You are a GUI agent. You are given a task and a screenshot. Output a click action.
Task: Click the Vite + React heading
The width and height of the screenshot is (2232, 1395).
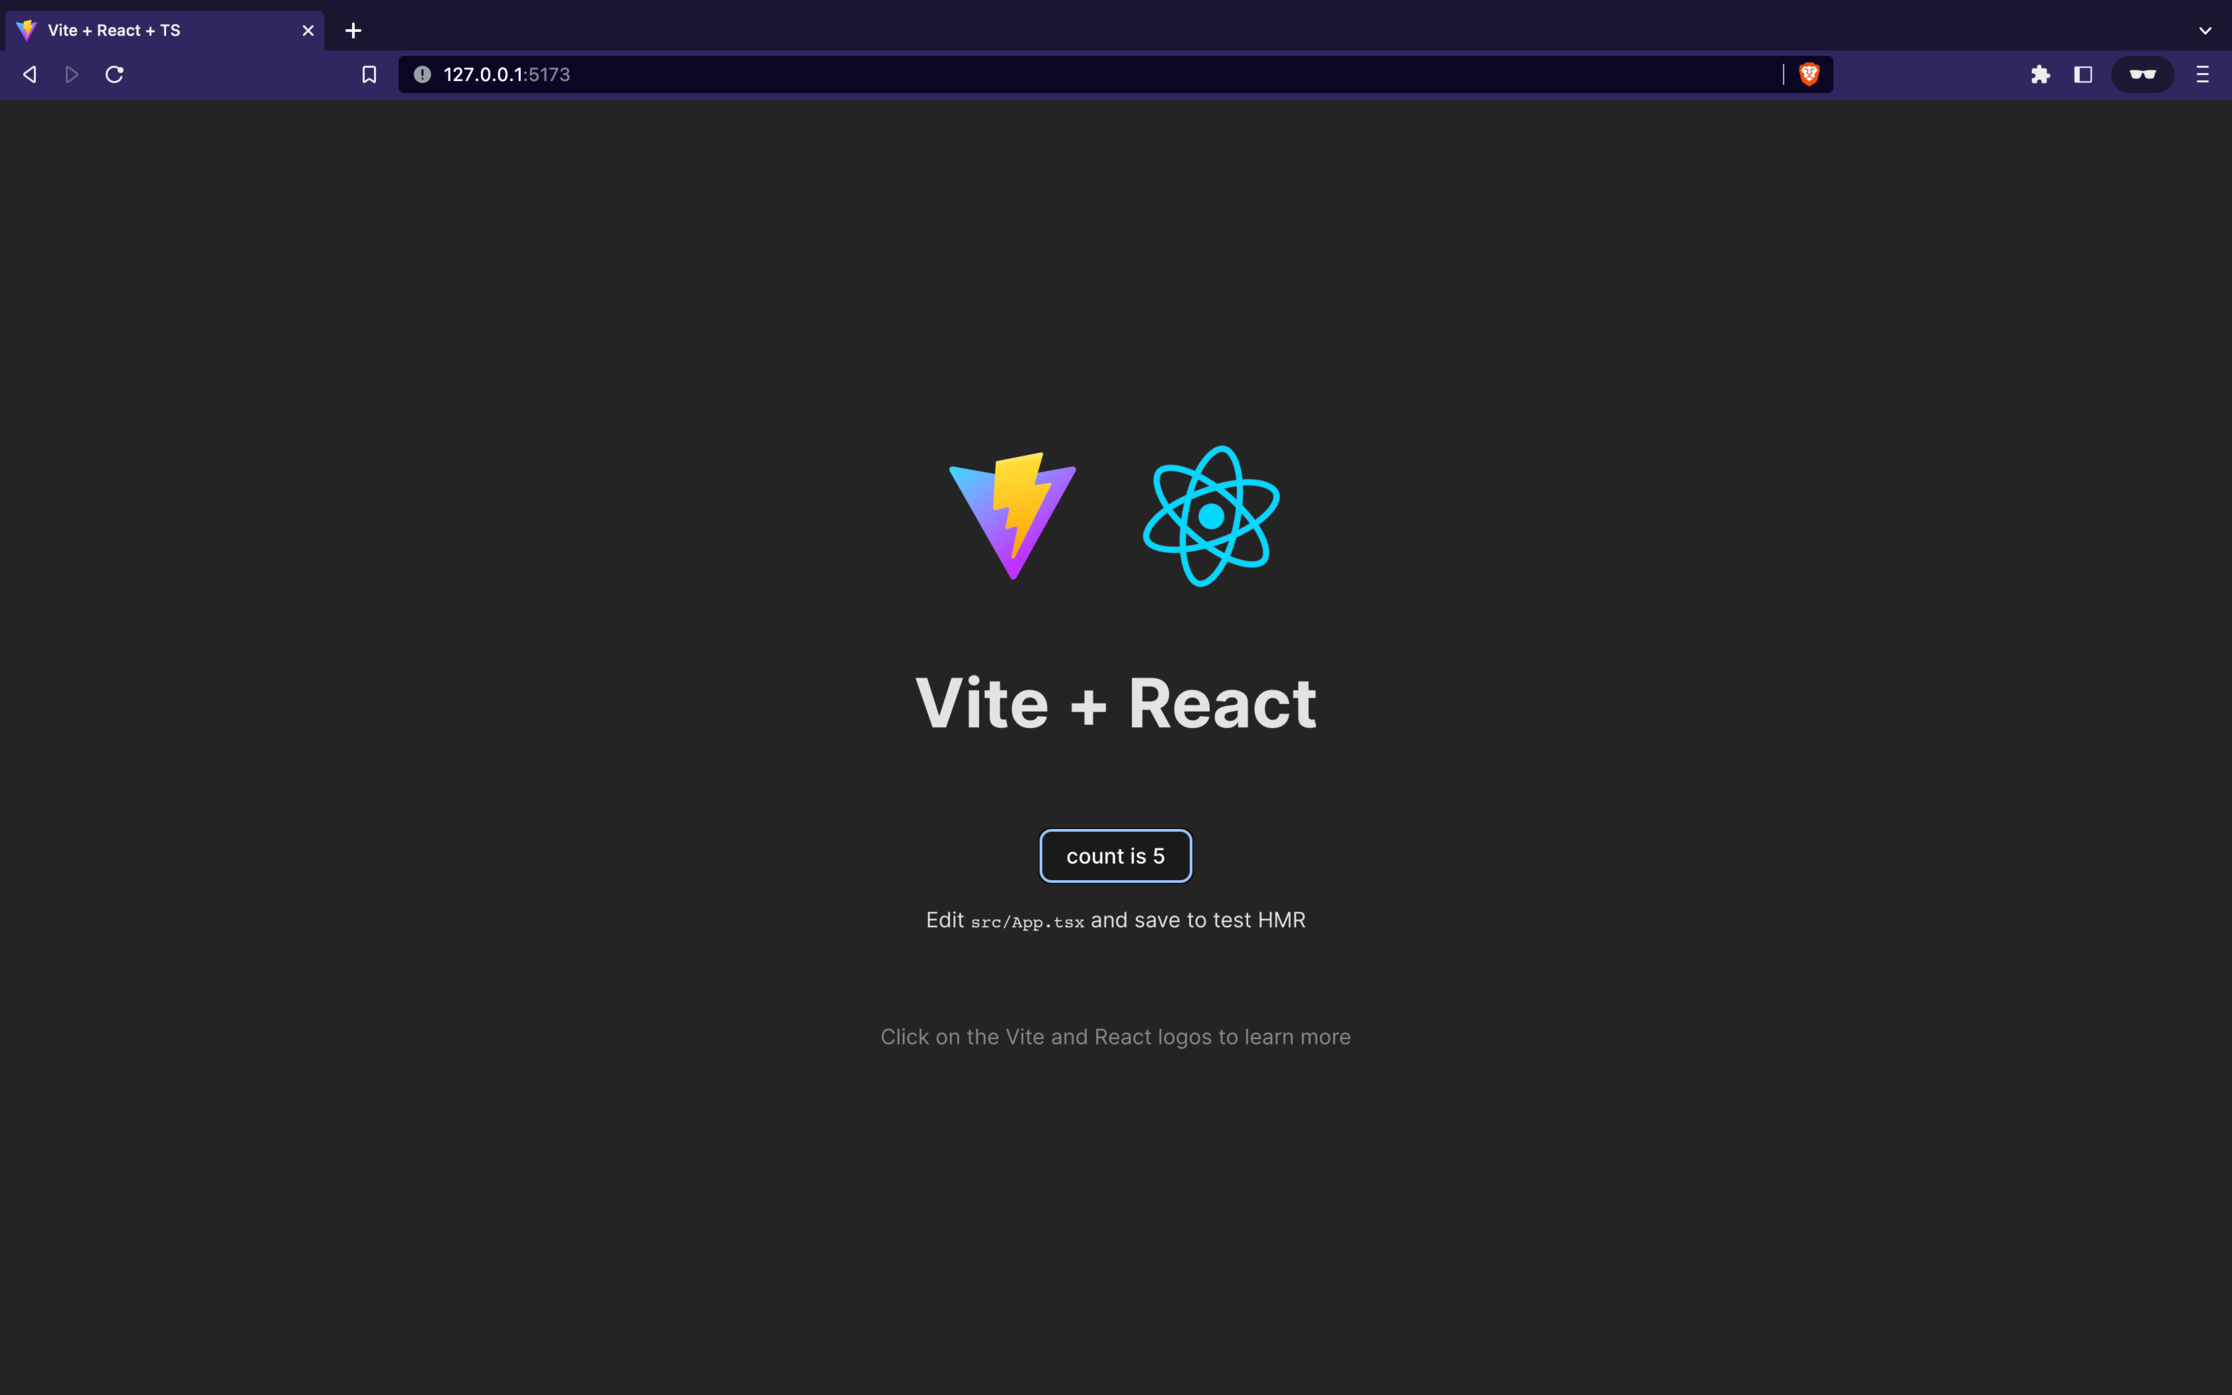click(1115, 703)
